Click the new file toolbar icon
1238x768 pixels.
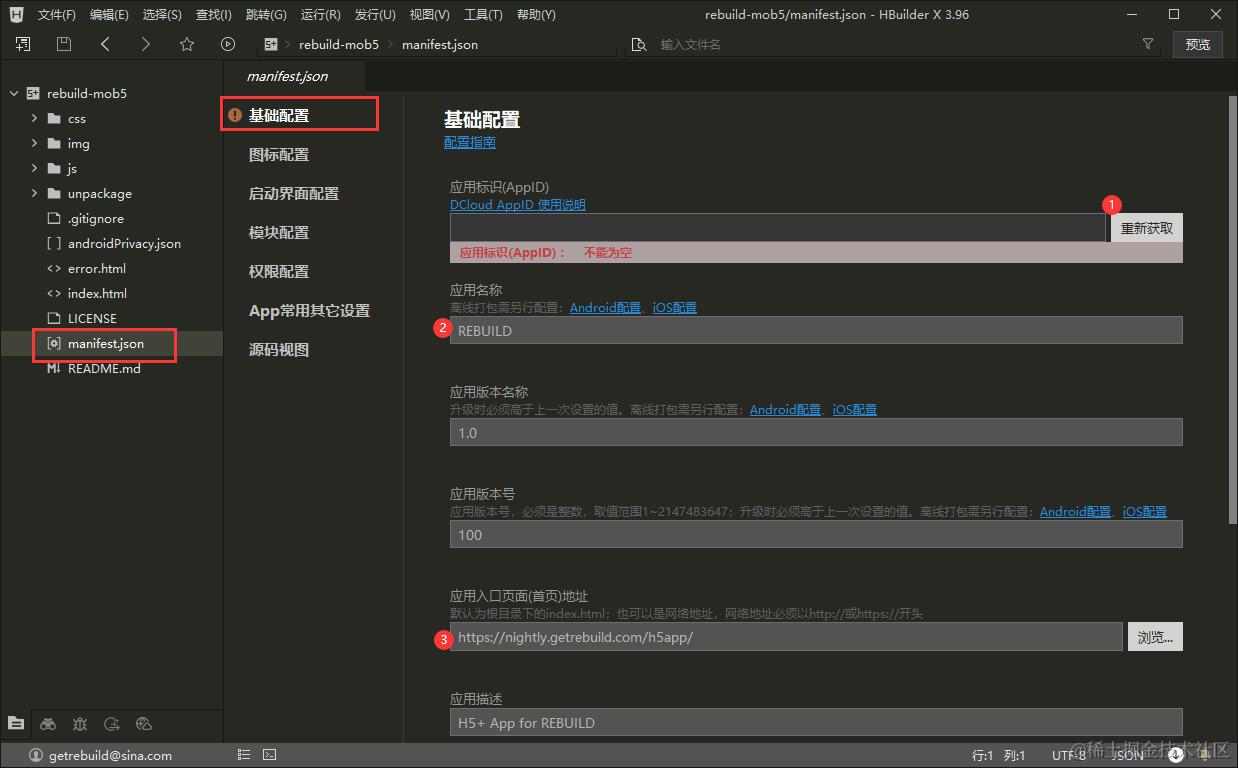tap(22, 44)
